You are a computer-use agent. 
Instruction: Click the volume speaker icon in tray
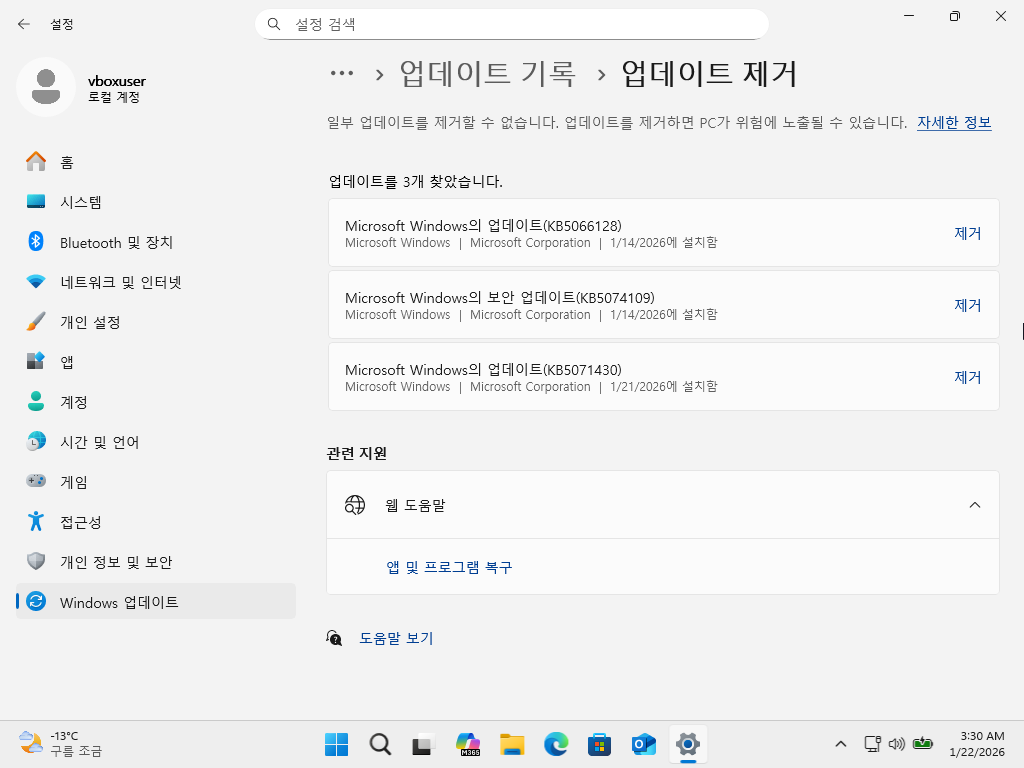(x=897, y=744)
